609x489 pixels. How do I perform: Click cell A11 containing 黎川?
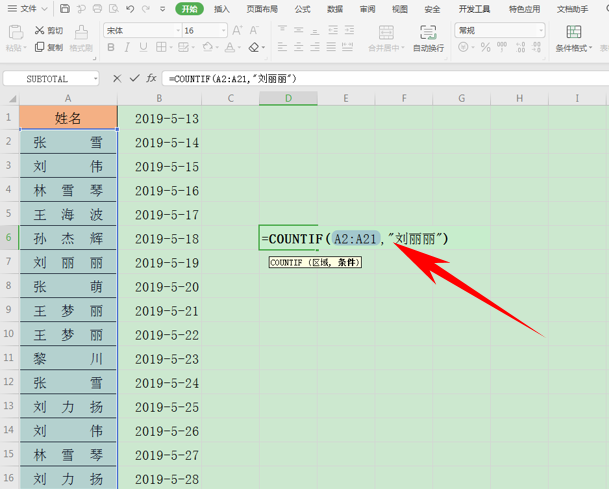click(x=68, y=358)
